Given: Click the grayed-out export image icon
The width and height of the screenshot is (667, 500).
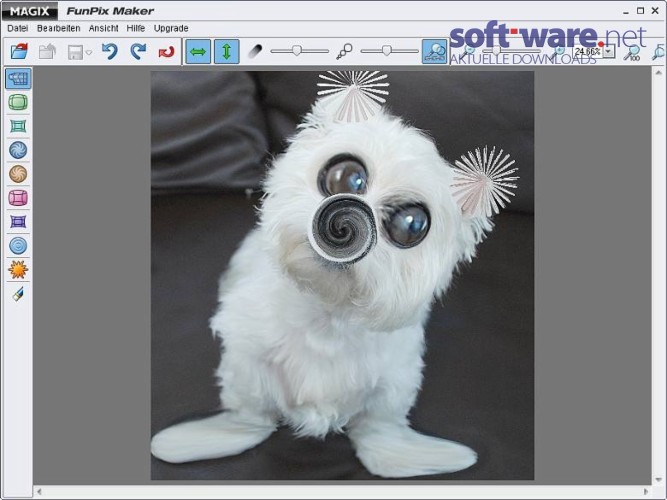Looking at the screenshot, I should pos(47,51).
